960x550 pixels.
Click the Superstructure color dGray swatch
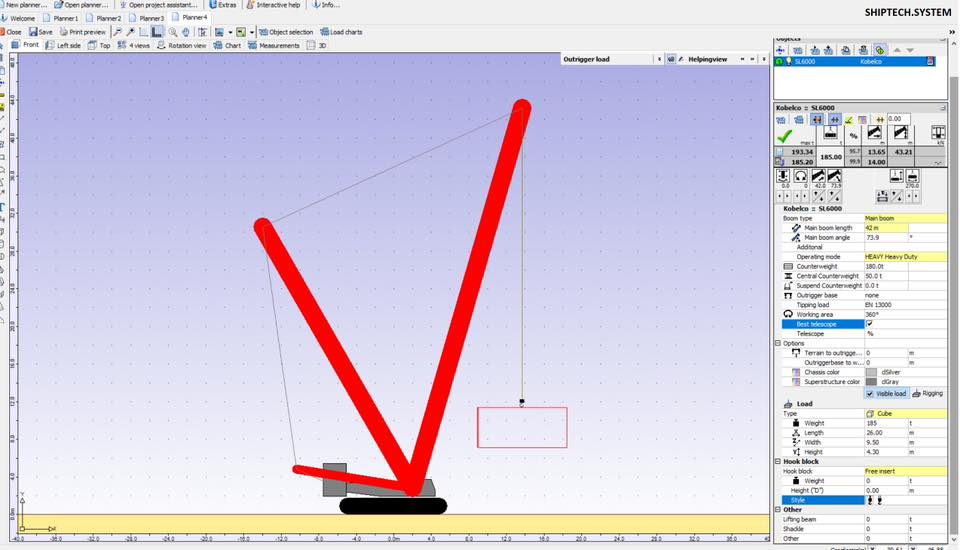tap(871, 382)
